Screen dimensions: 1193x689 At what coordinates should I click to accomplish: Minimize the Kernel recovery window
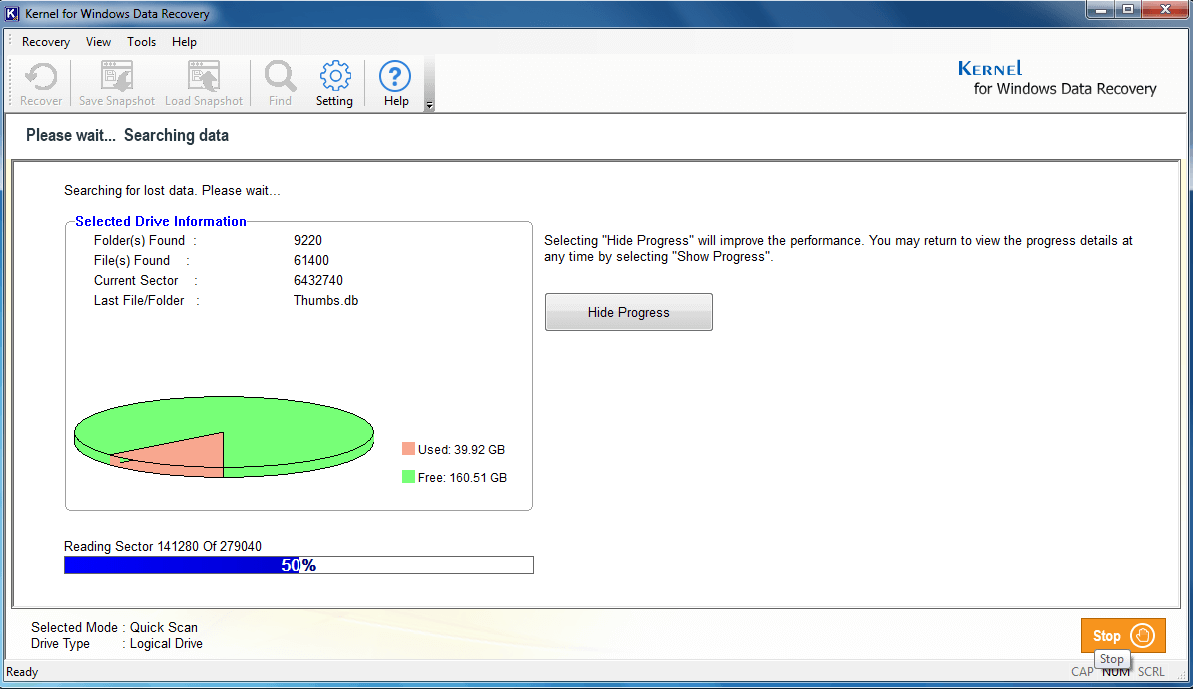coord(1100,10)
